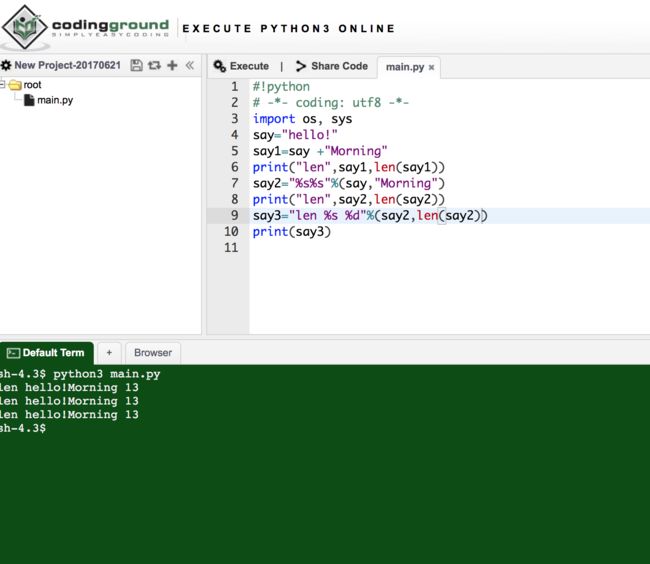Viewport: 650px width, 564px height.
Task: Click the 'say1=say +"Morning"' code line
Action: coord(320,151)
